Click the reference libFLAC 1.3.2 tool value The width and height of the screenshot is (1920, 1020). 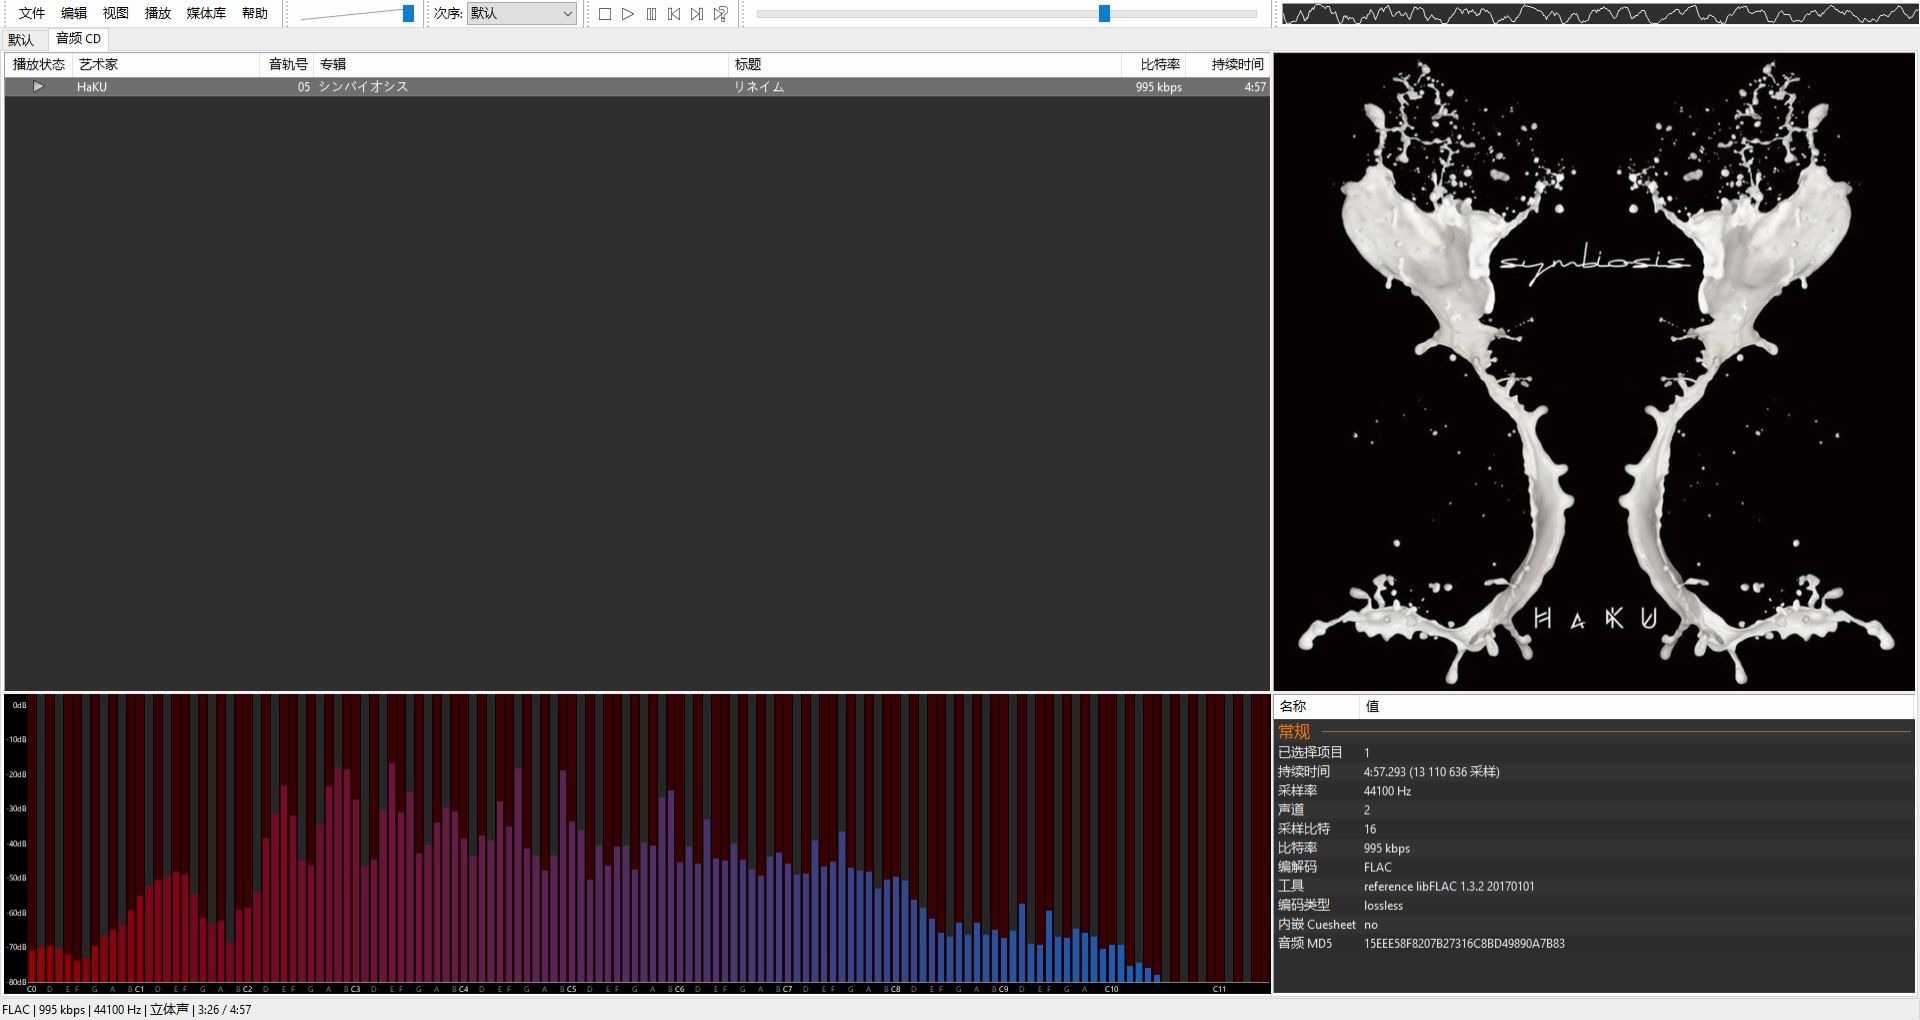(x=1449, y=886)
